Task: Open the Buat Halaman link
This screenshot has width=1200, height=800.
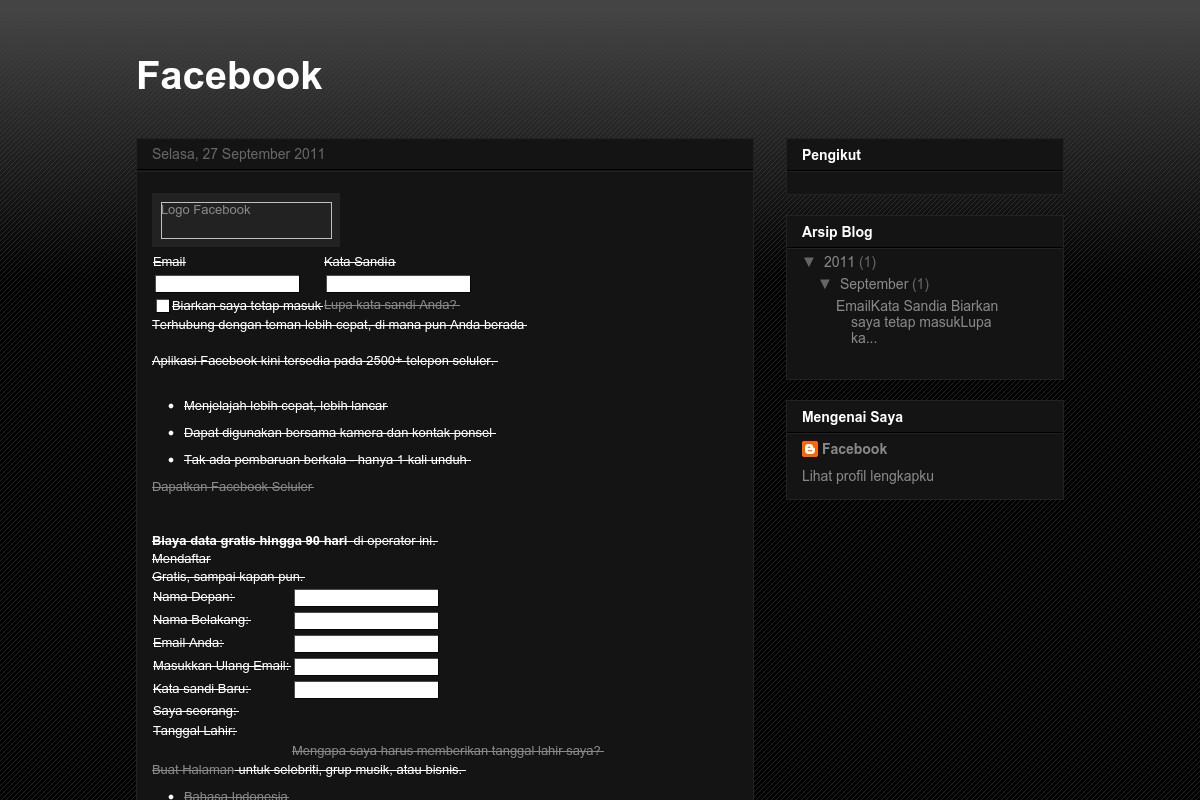Action: coord(193,770)
